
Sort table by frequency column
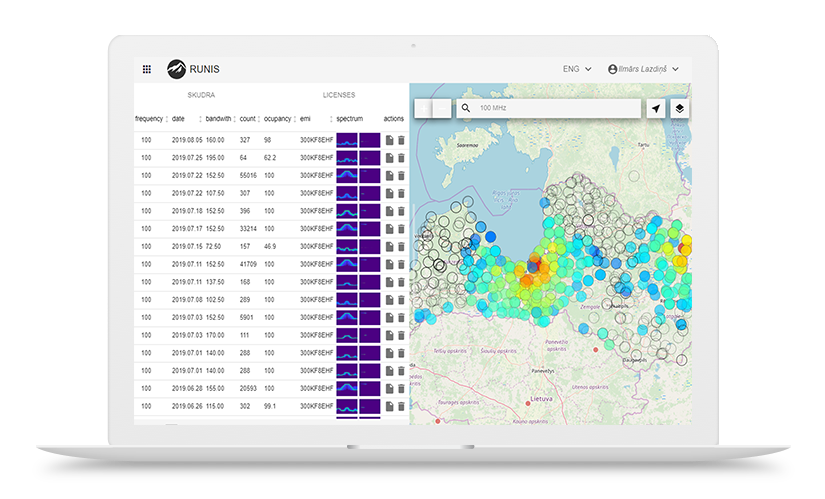click(150, 119)
